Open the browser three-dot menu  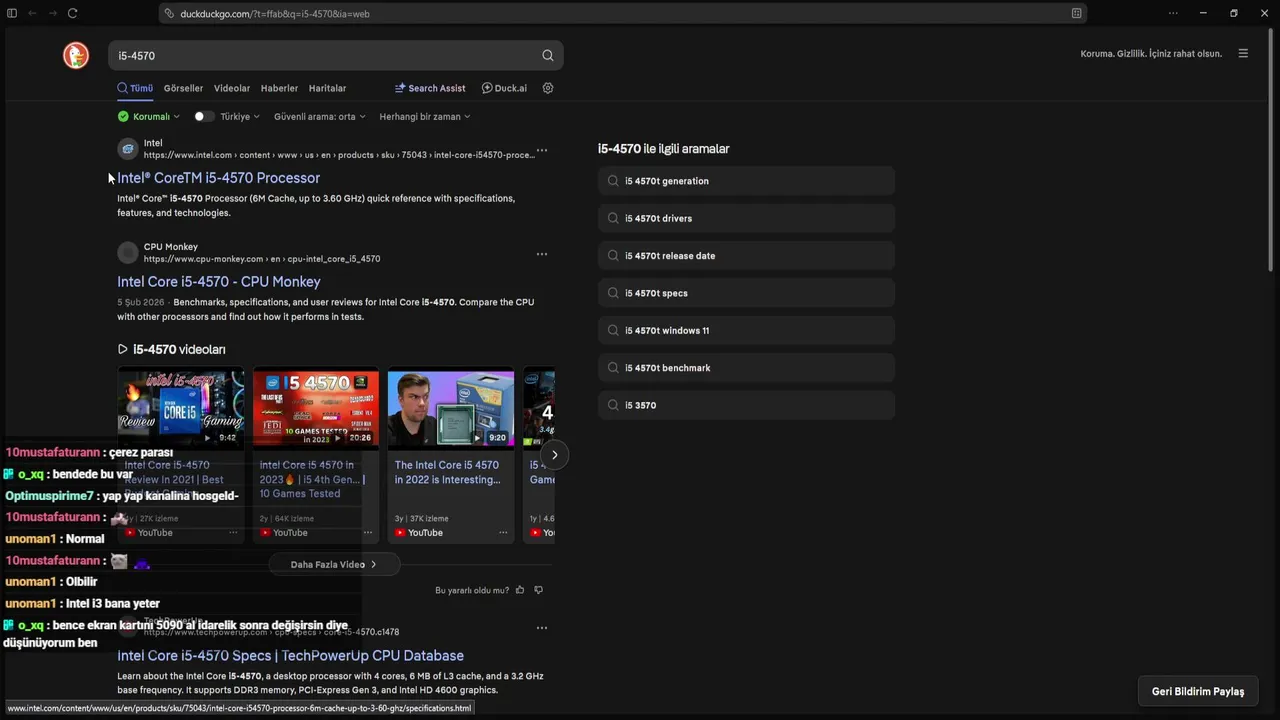tap(1173, 13)
